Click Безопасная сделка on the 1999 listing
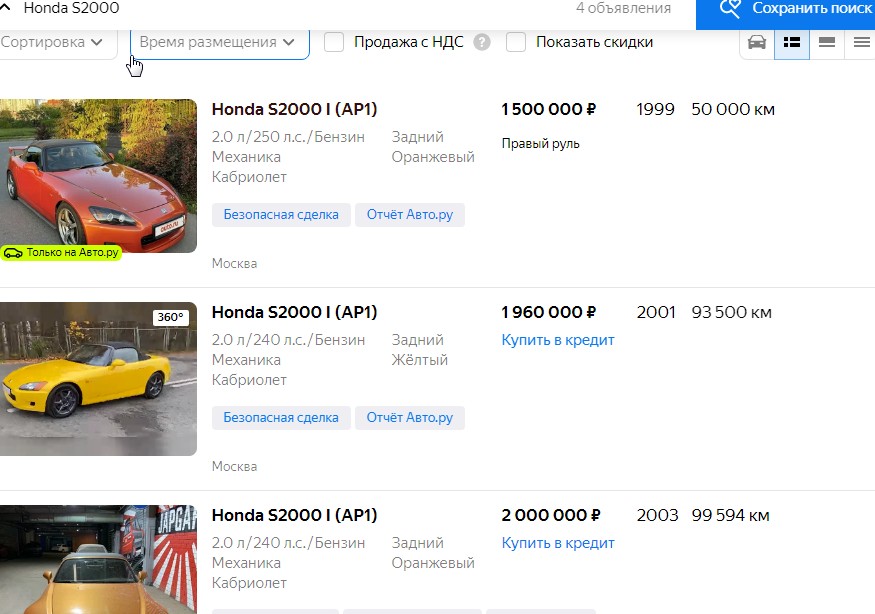 [x=281, y=215]
